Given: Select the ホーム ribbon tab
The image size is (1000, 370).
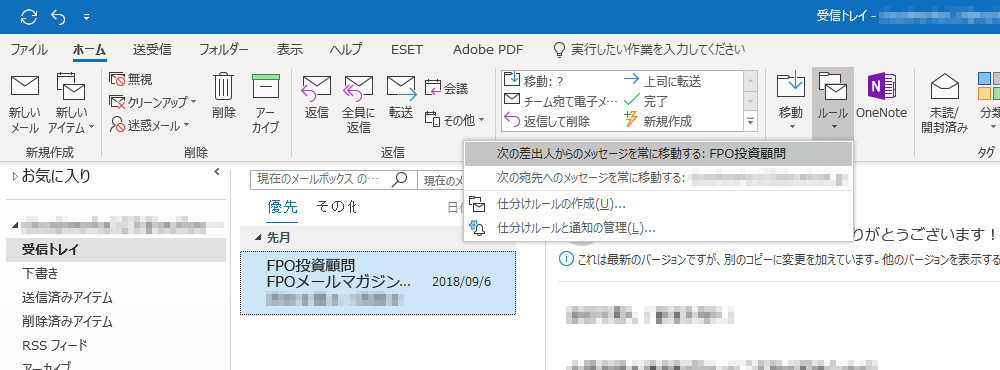Looking at the screenshot, I should (x=89, y=49).
